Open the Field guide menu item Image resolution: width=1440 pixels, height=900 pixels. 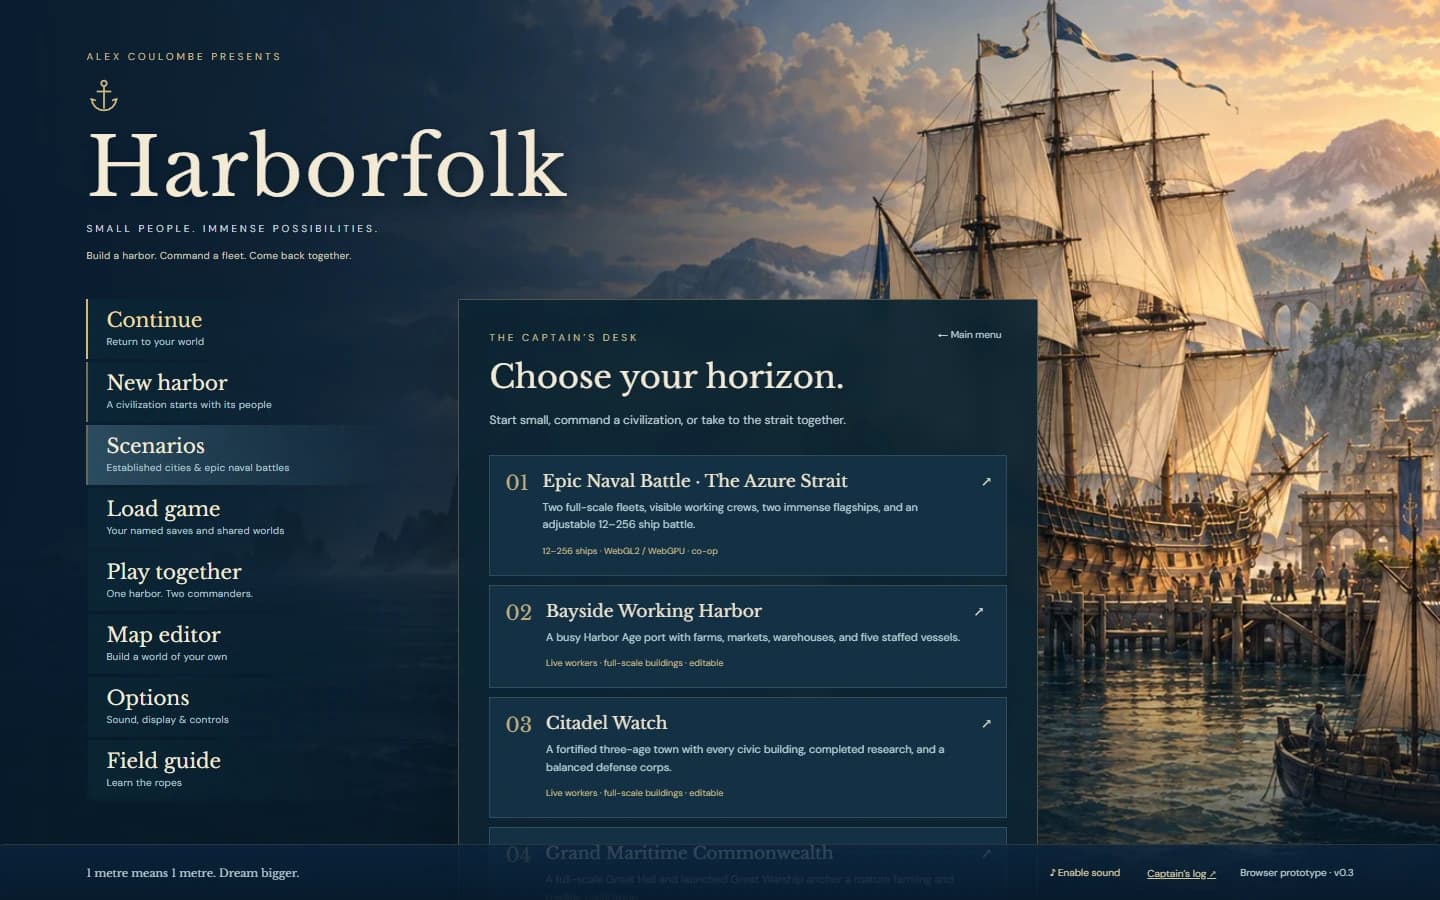coord(236,770)
